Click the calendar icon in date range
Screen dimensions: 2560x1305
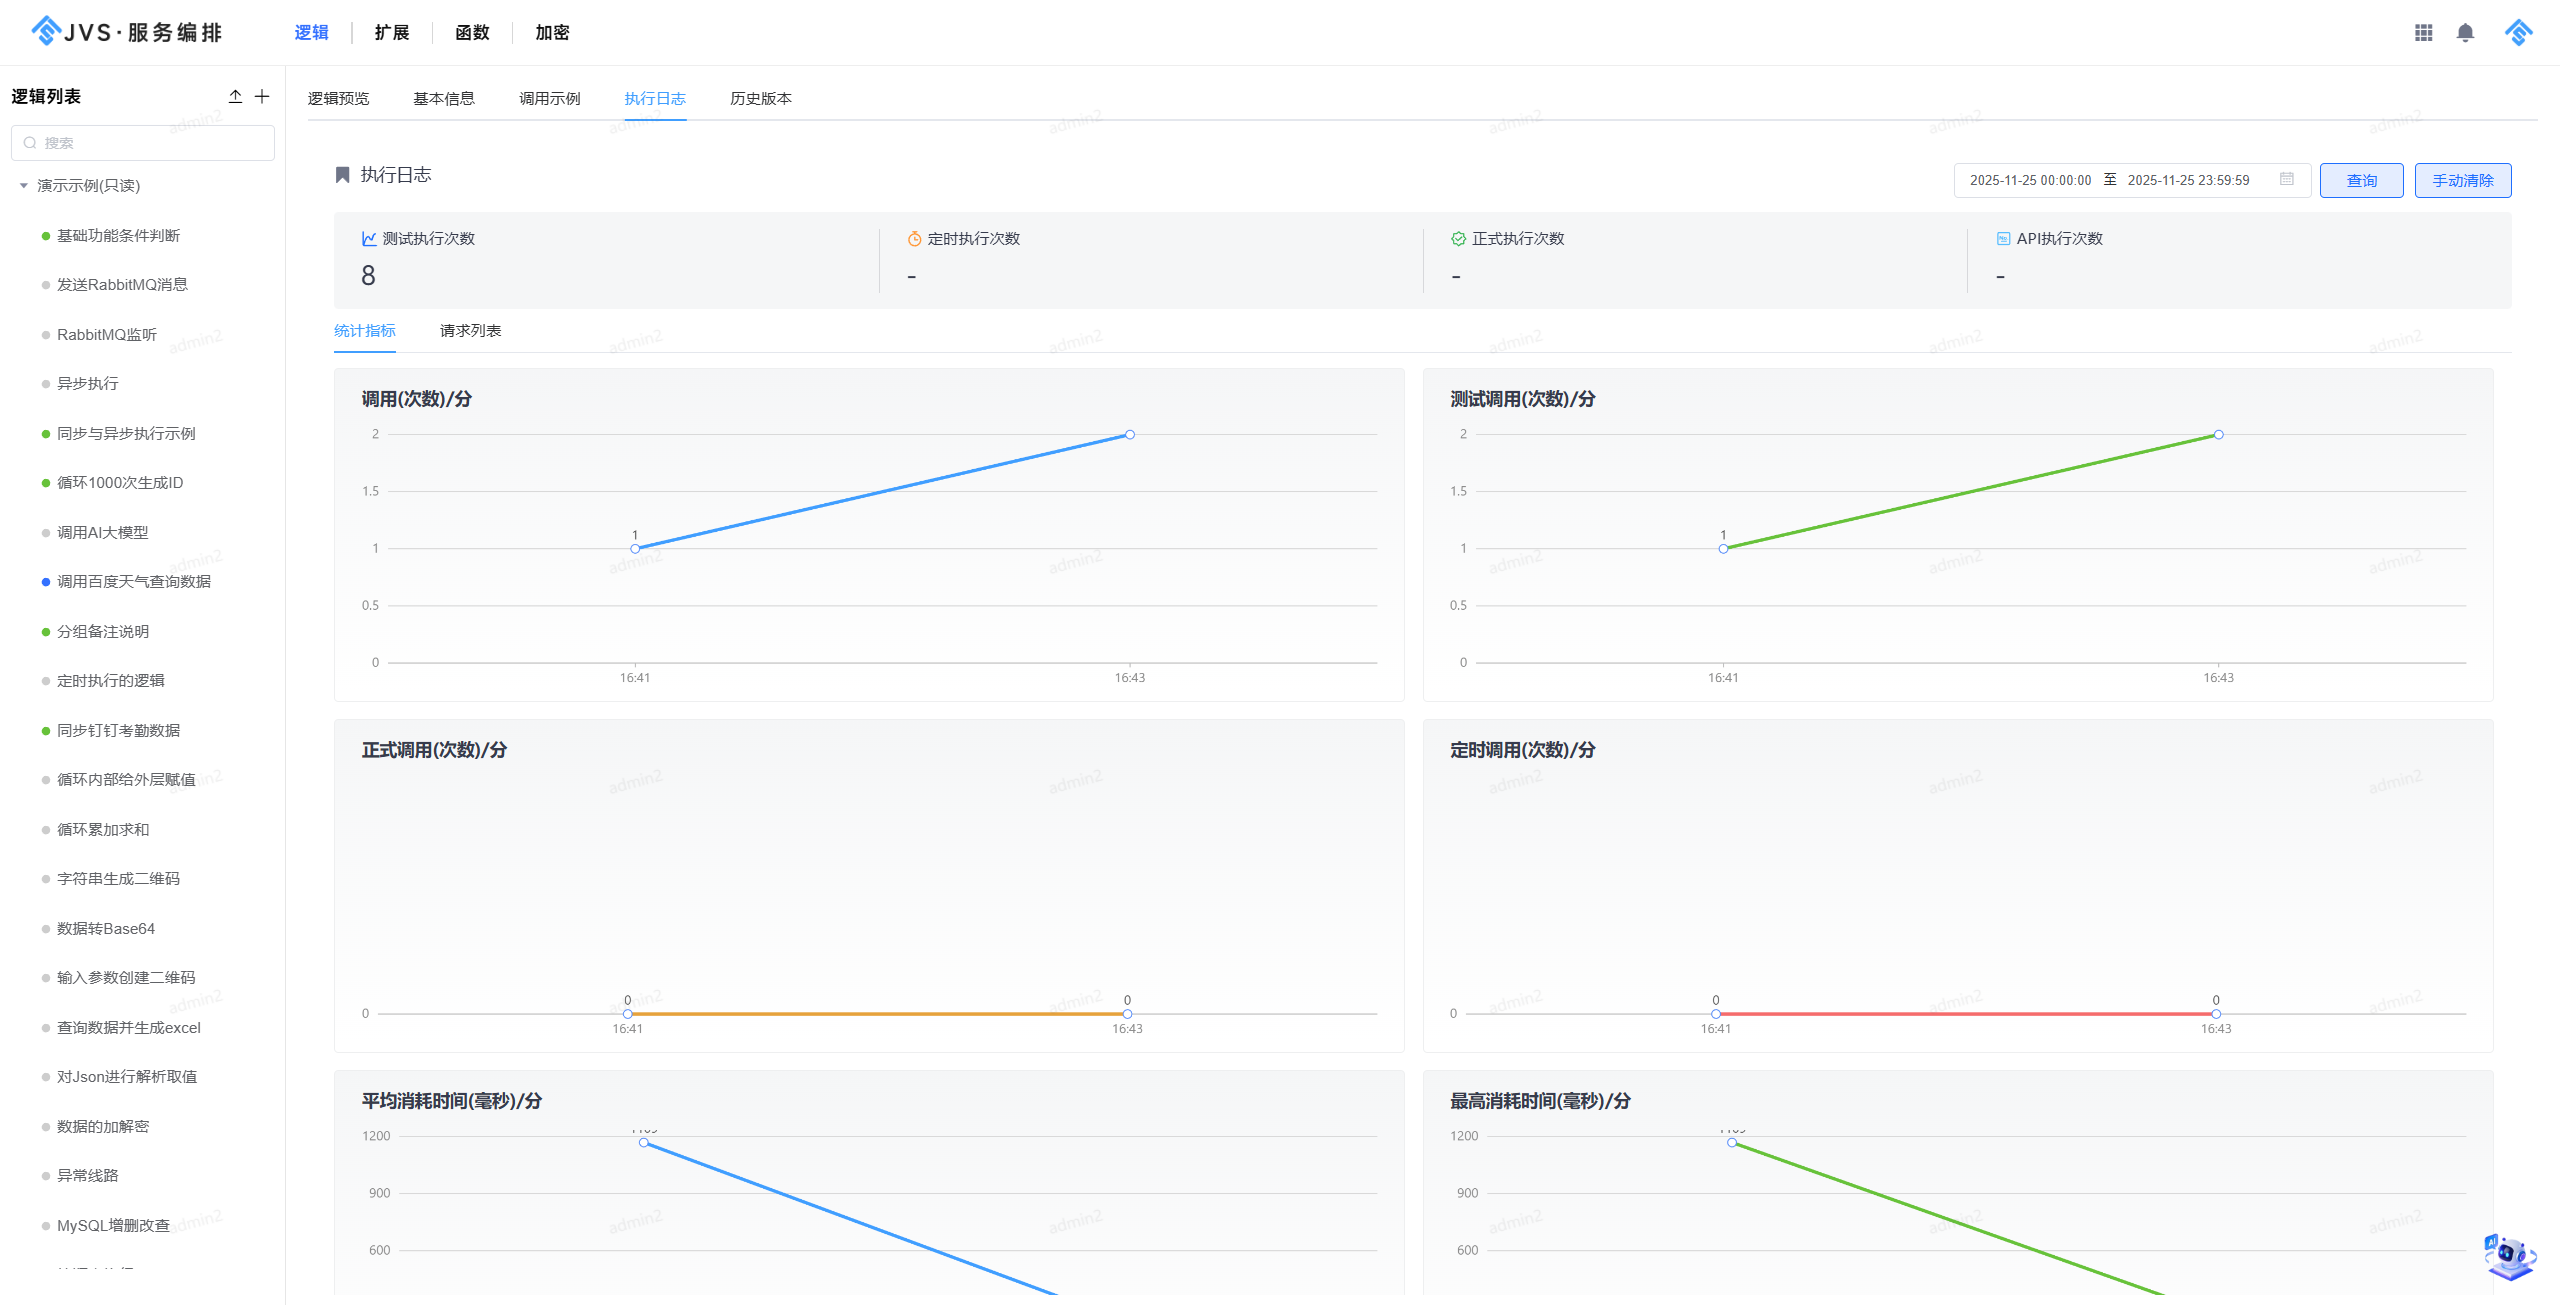(x=2286, y=179)
